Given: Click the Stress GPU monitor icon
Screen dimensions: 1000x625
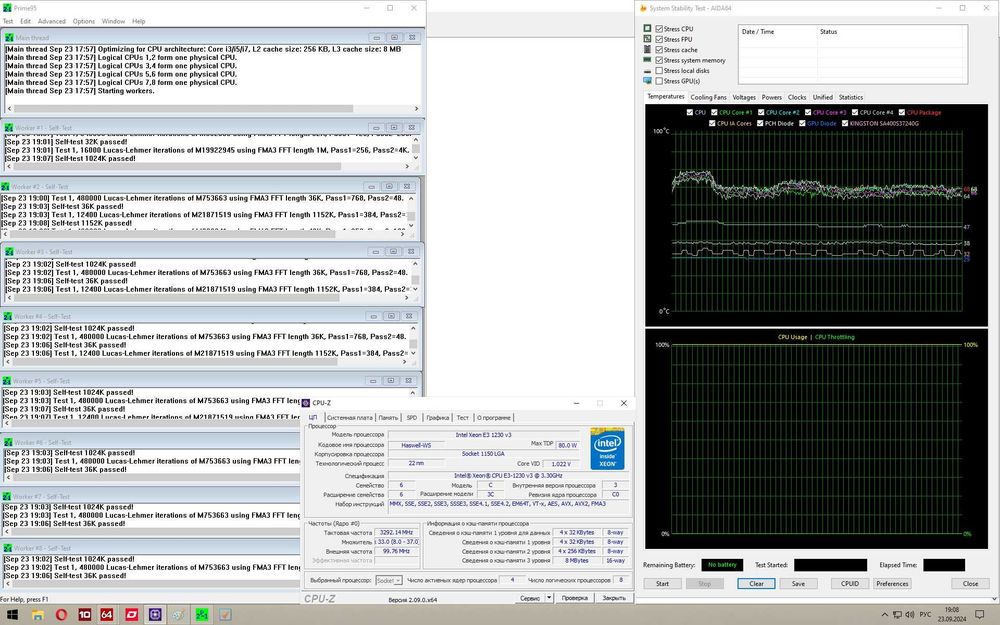Looking at the screenshot, I should click(647, 81).
